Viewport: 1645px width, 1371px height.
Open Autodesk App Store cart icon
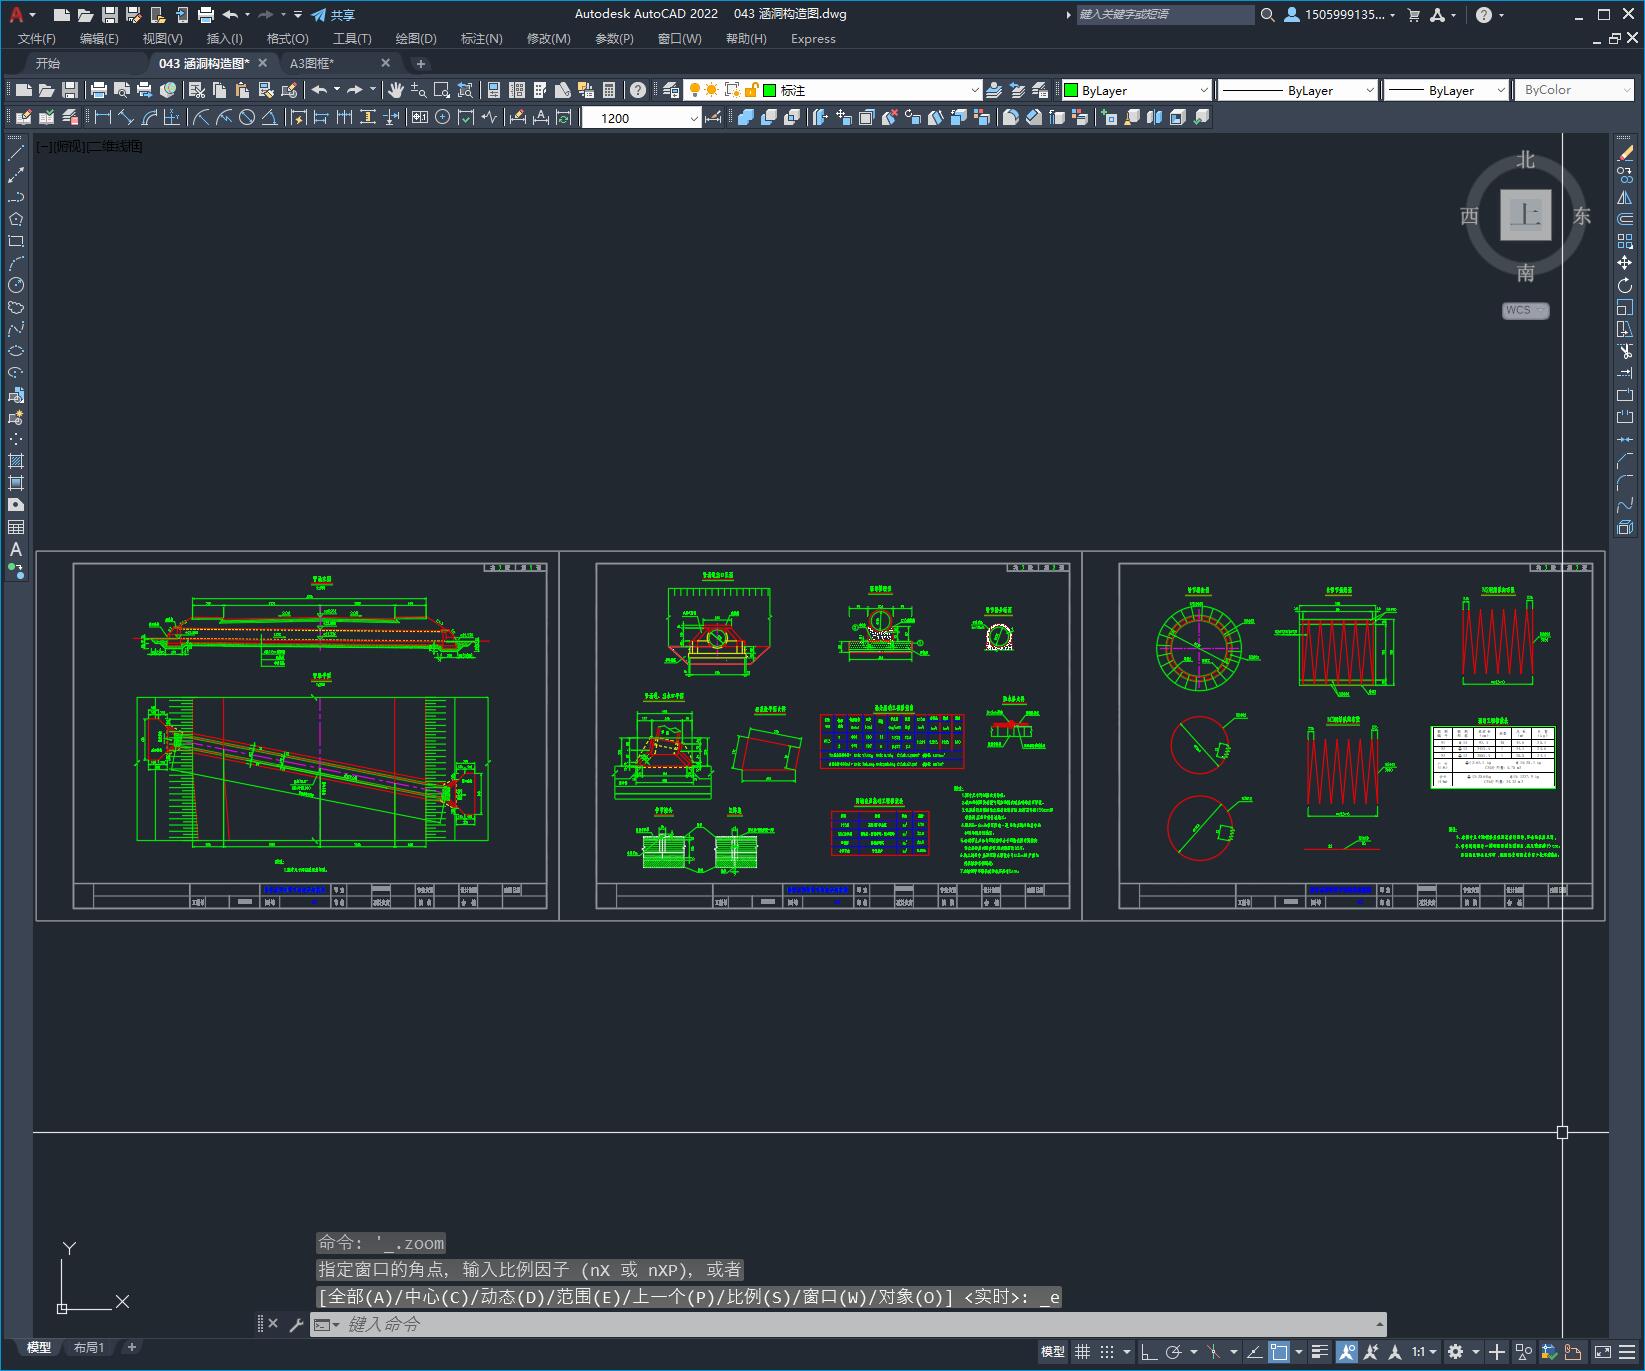(1414, 15)
